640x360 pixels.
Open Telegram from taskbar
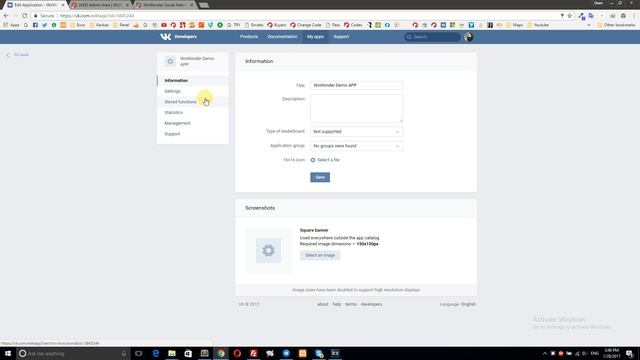click(x=286, y=353)
